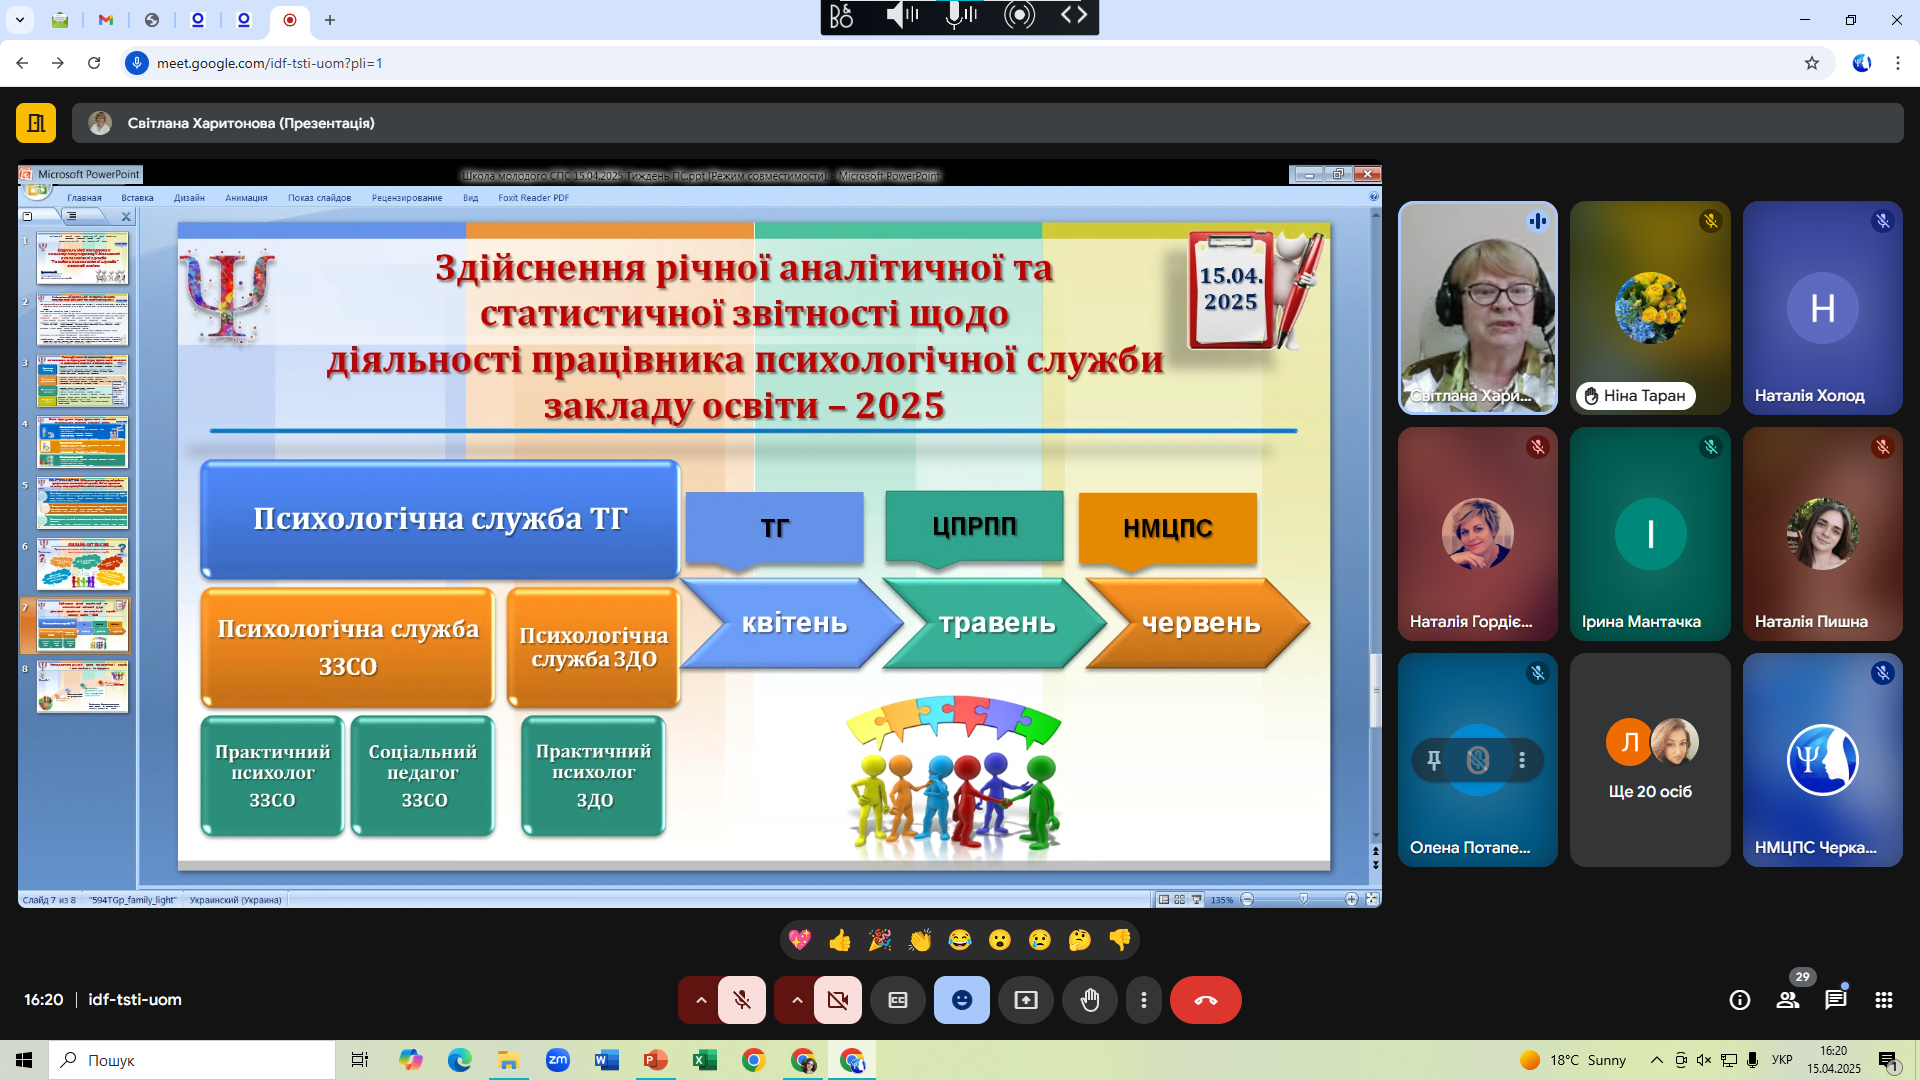The width and height of the screenshot is (1920, 1080).
Task: Leave the call with red hang-up button
Action: coord(1206,1000)
